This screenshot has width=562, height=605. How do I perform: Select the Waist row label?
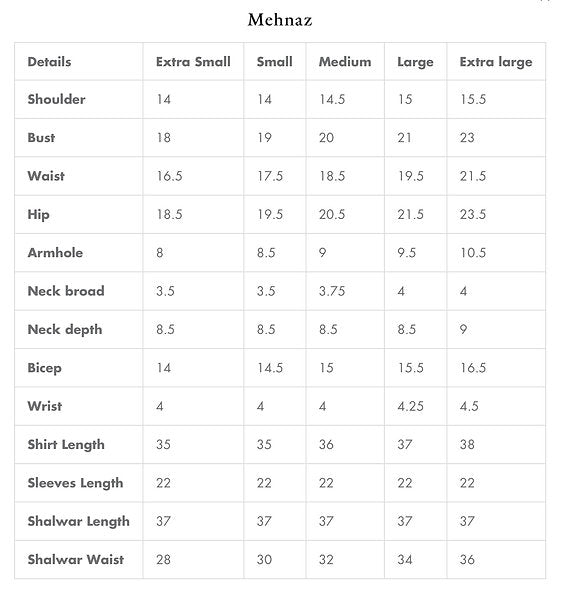click(46, 176)
